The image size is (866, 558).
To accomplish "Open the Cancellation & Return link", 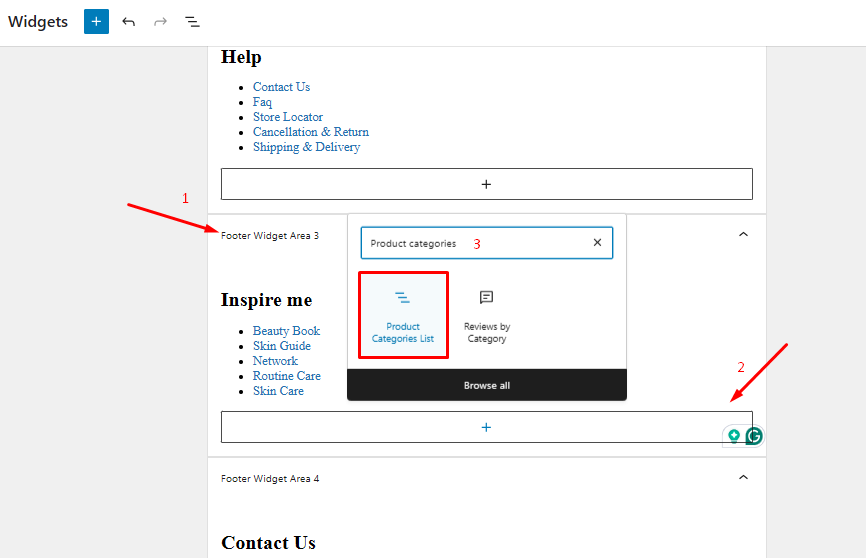I will [311, 131].
